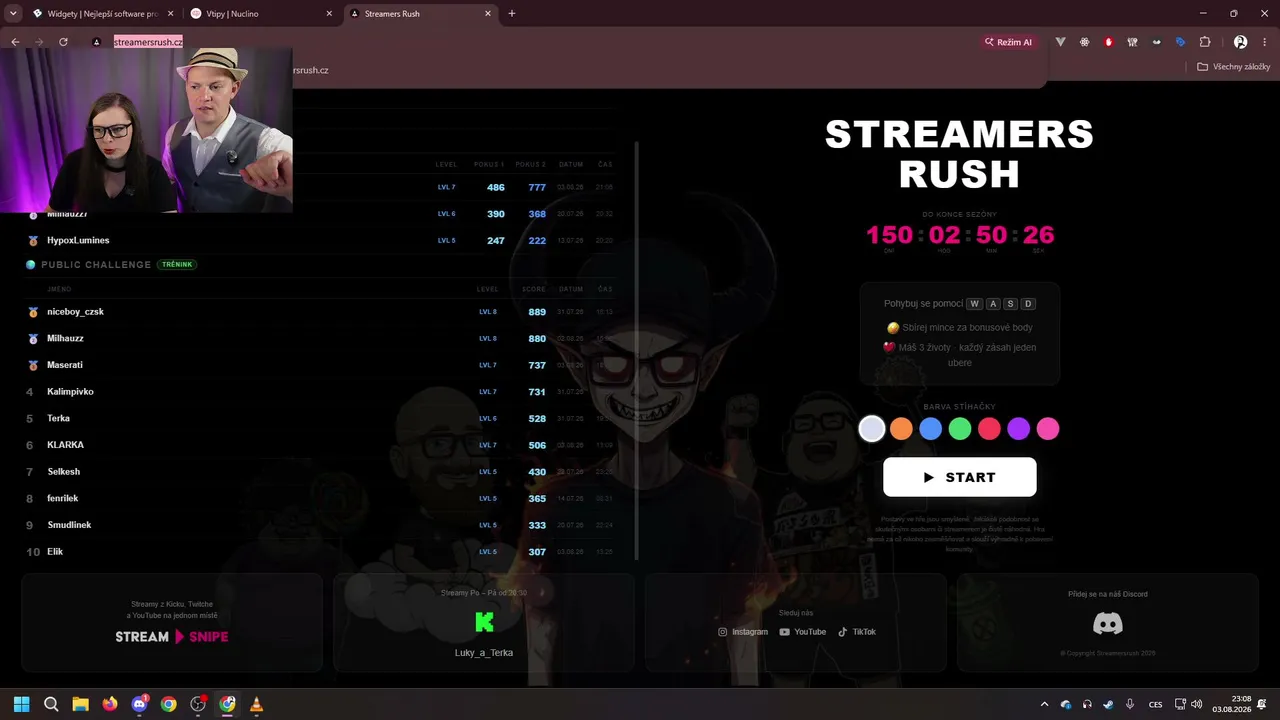1280x720 pixels.
Task: Open Windows taskbar search
Action: tap(51, 704)
